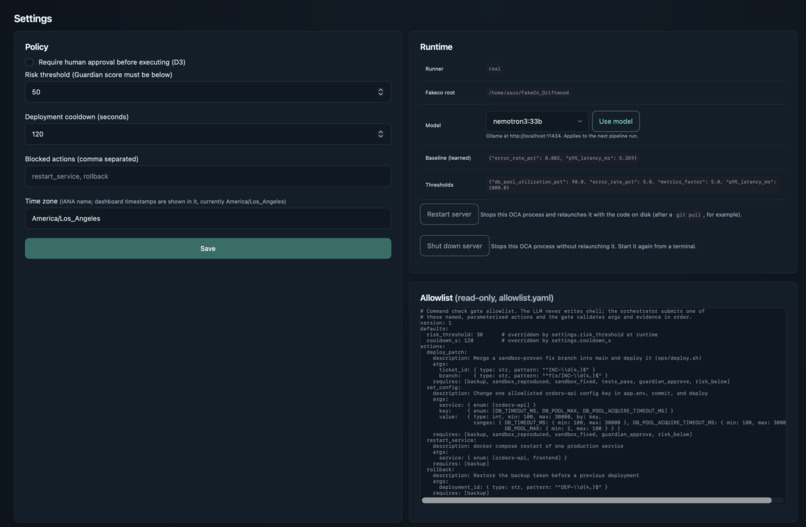Click the Deployment cooldown (seconds) label
Image resolution: width=806 pixels, height=527 pixels.
[77, 117]
